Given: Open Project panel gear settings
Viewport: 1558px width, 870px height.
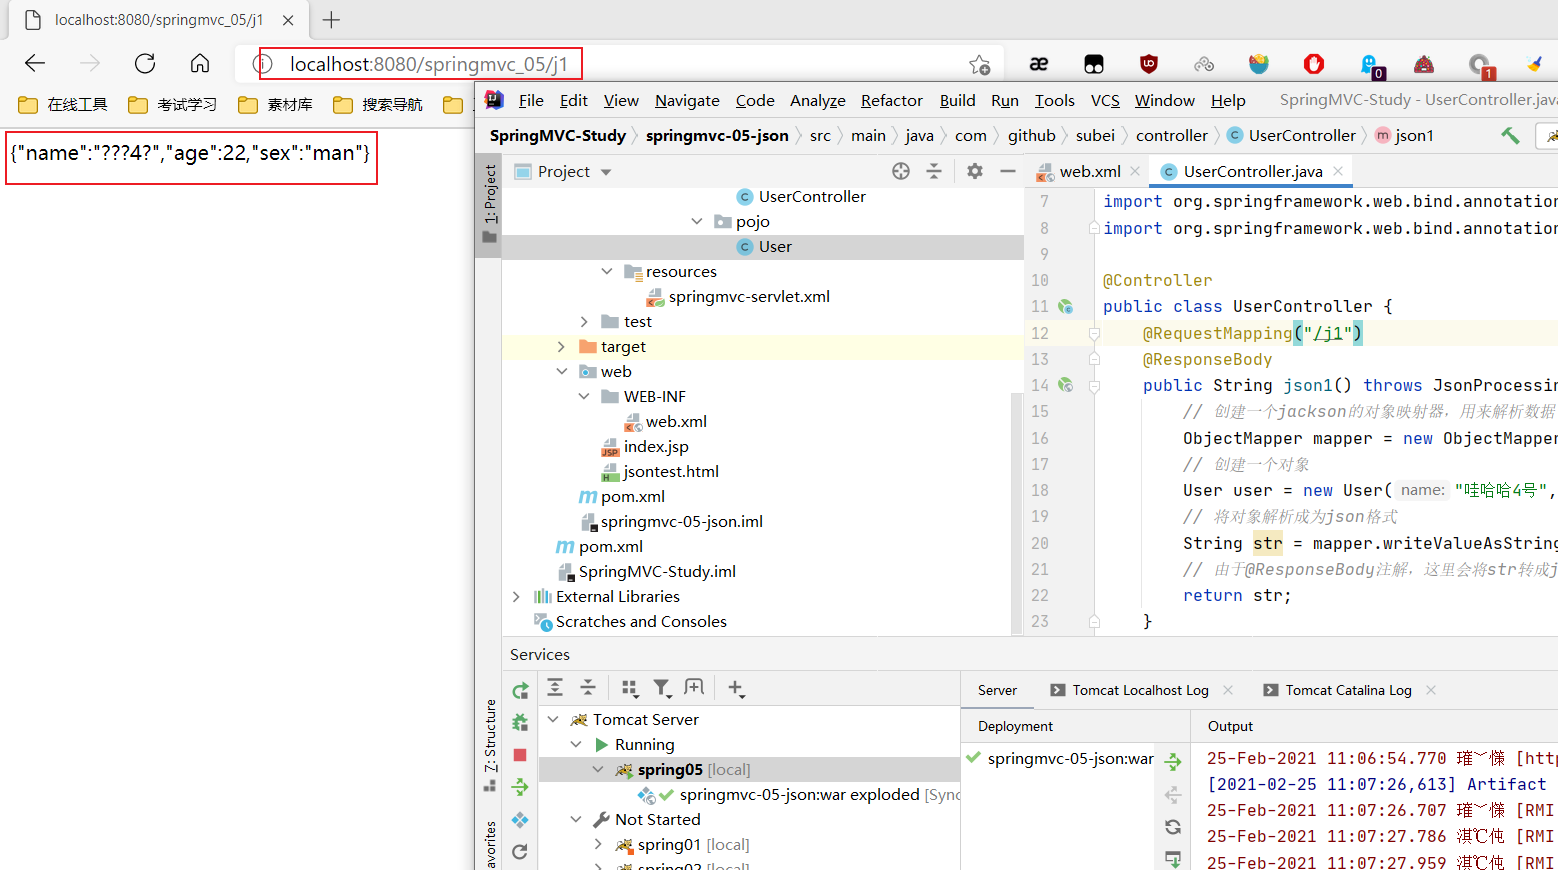Looking at the screenshot, I should (974, 171).
